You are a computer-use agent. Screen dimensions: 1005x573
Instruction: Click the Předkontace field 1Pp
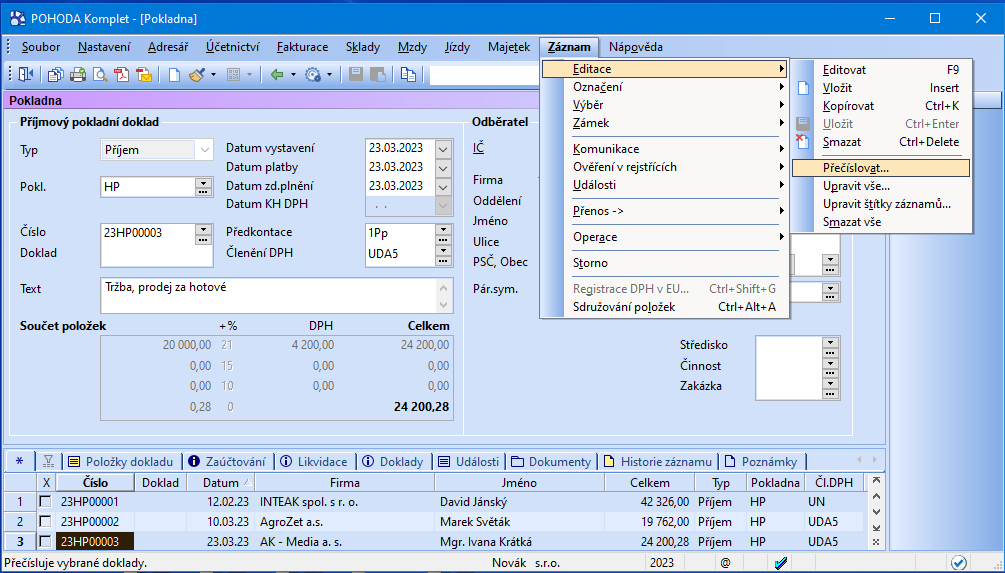(x=400, y=233)
